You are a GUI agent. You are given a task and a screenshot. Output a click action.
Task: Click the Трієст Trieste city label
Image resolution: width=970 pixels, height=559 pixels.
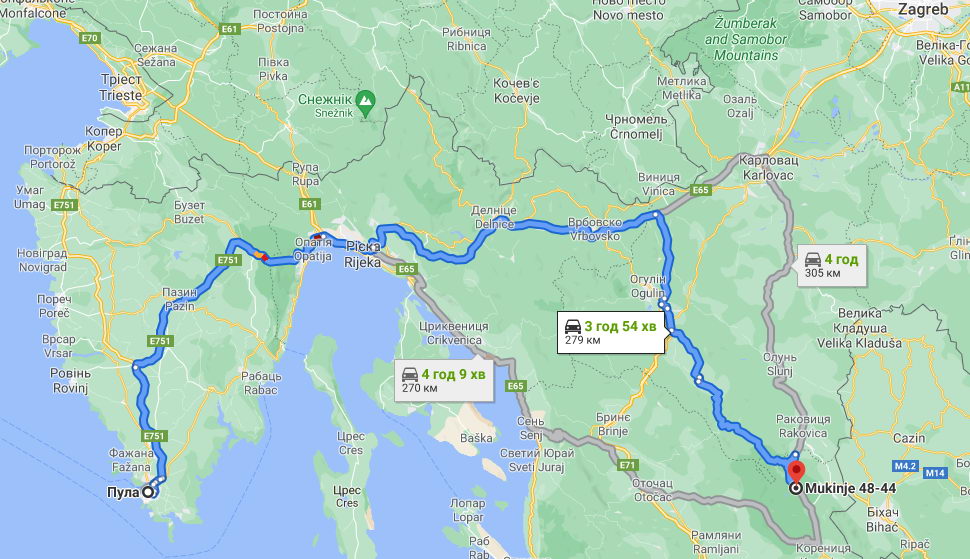click(121, 88)
